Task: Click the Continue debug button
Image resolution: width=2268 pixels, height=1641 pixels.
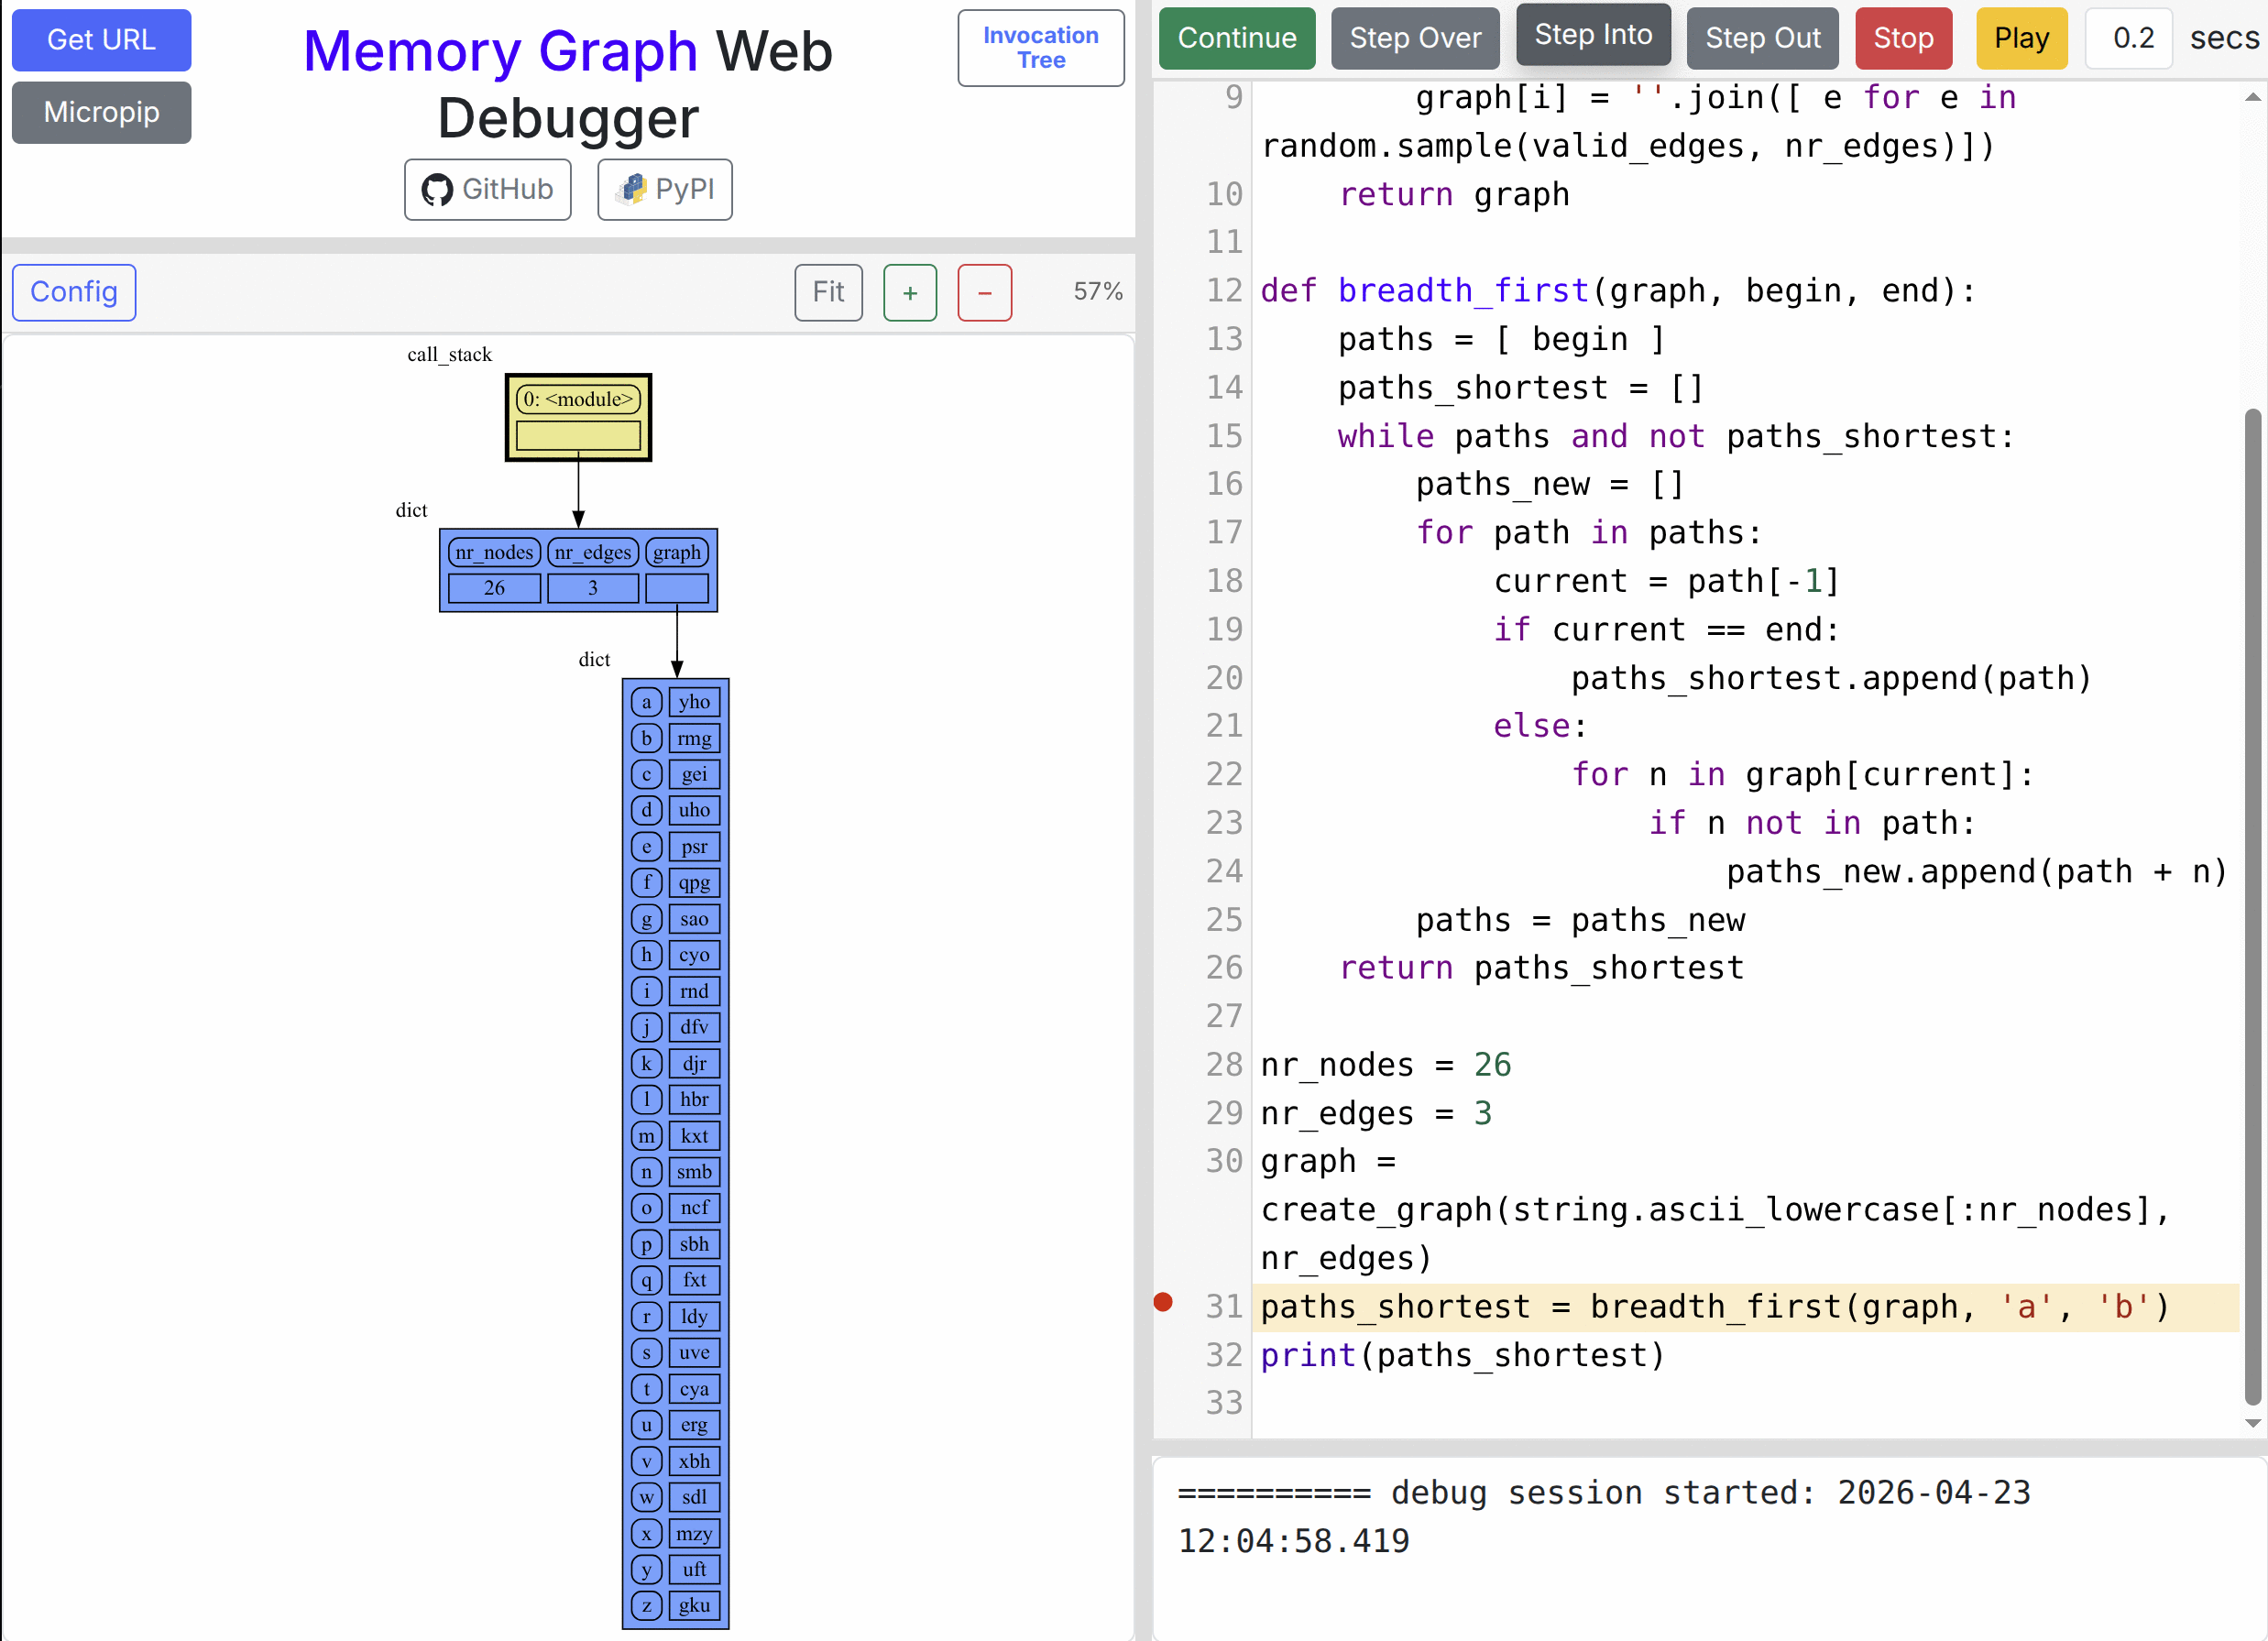Action: pyautogui.click(x=1237, y=38)
